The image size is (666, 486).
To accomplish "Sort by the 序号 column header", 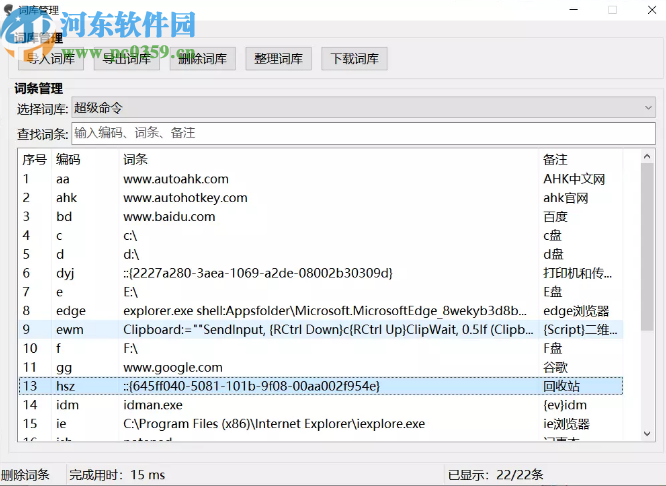I will click(x=35, y=159).
